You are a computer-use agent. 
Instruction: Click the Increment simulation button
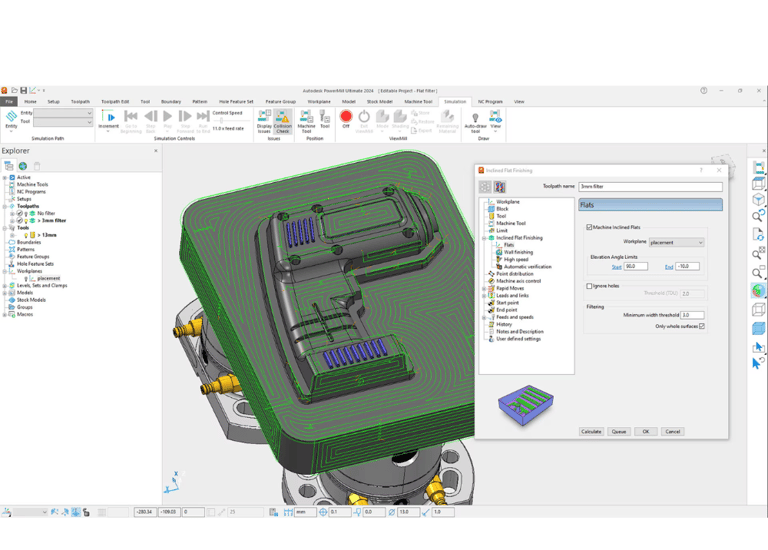coord(108,118)
